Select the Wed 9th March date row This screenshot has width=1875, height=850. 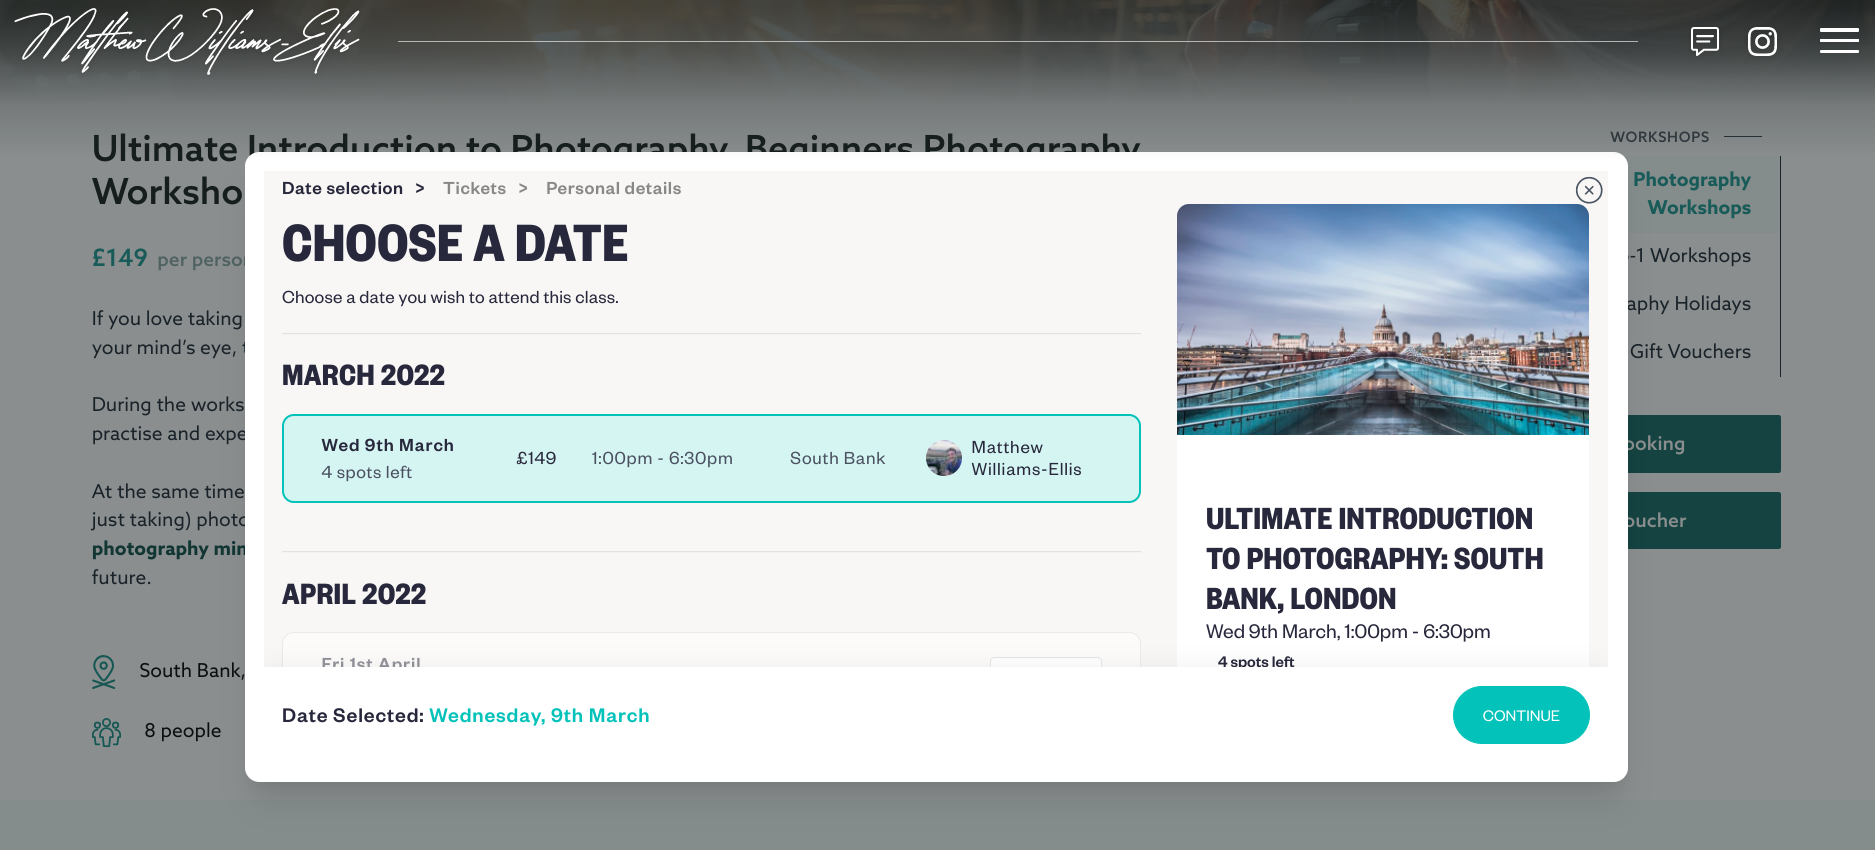(711, 458)
